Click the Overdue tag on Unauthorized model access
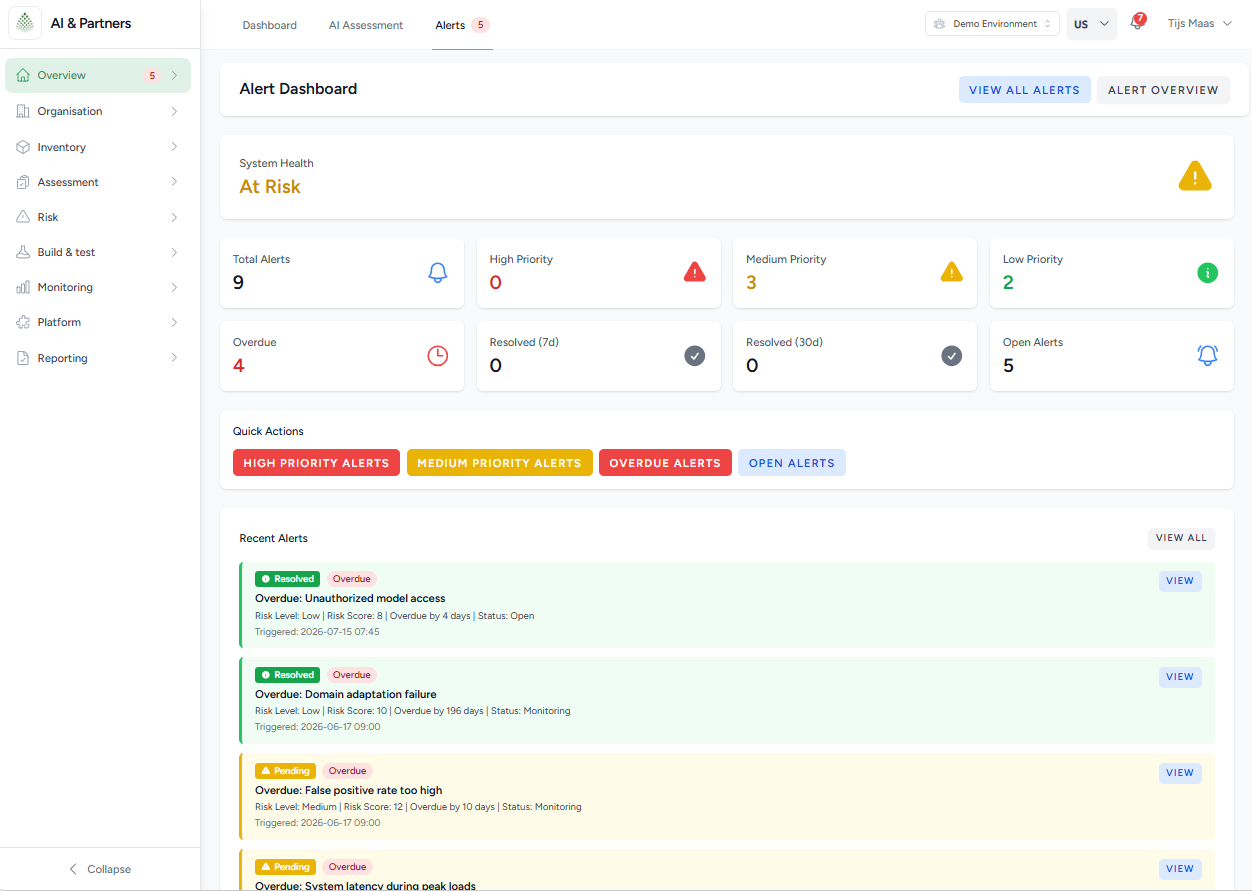Viewport: 1252px width, 891px height. (352, 579)
